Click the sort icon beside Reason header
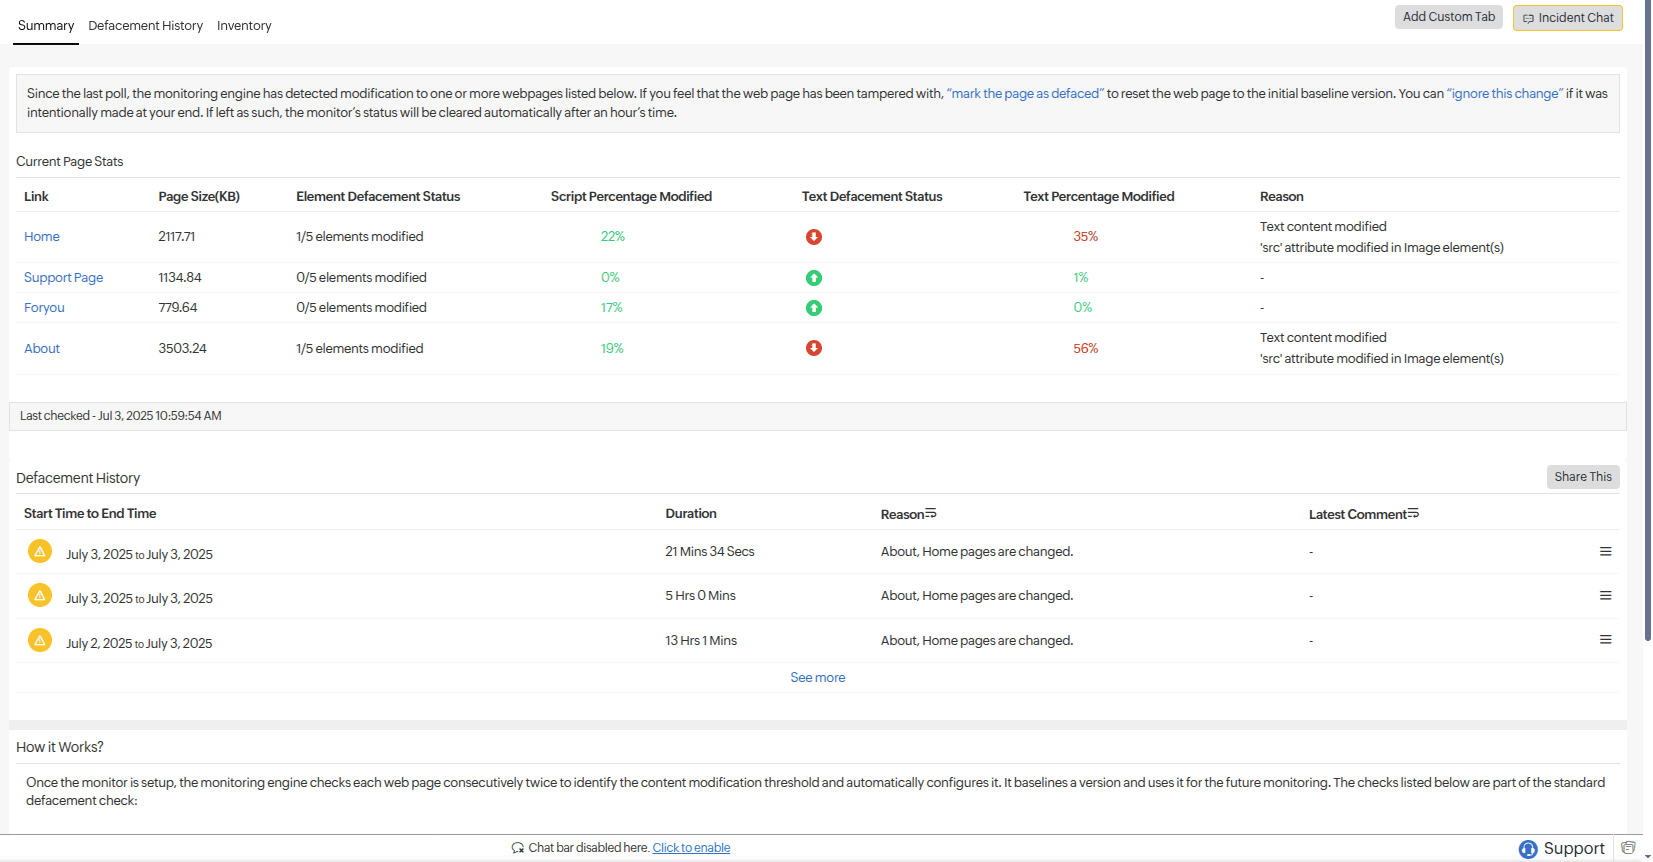Screen dimensions: 1653x862 [x=931, y=513]
